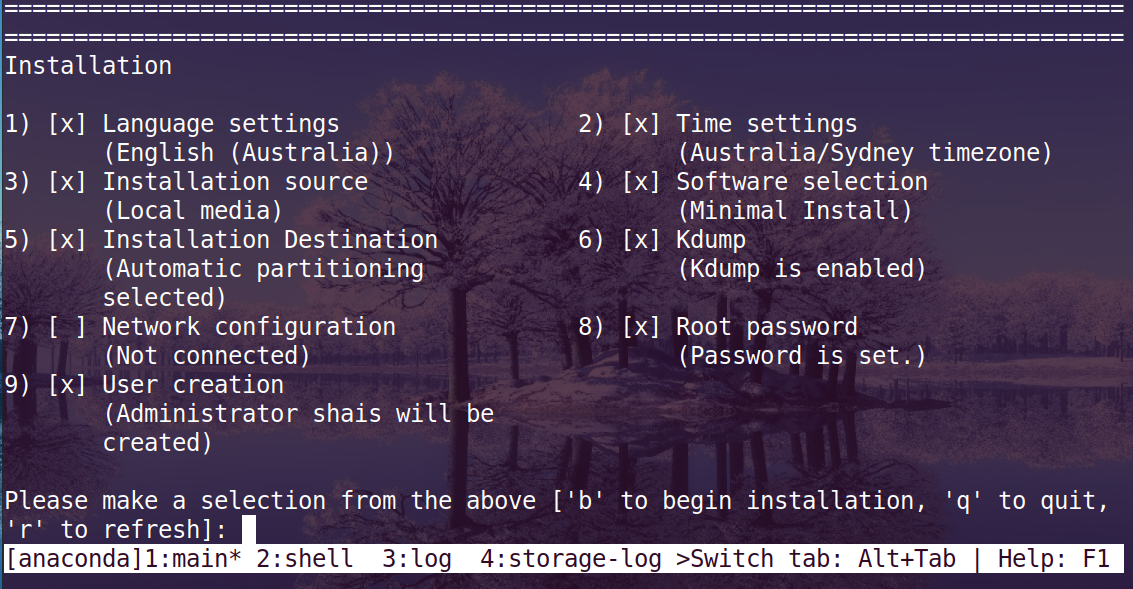Toggle the Kdump [x] checkbox
Screen dimensions: 1133x589
pyautogui.click(x=641, y=240)
